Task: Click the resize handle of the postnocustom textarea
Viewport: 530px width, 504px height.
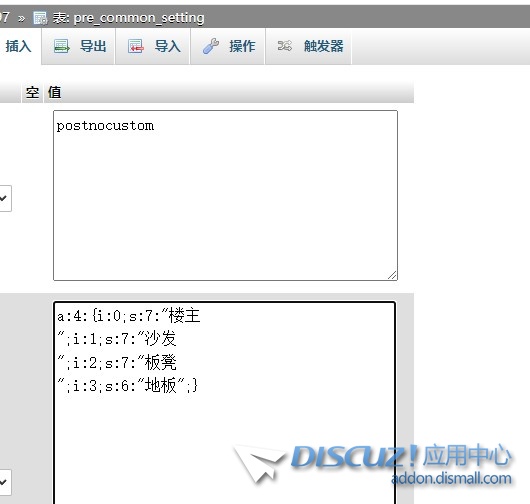Action: pos(392,275)
